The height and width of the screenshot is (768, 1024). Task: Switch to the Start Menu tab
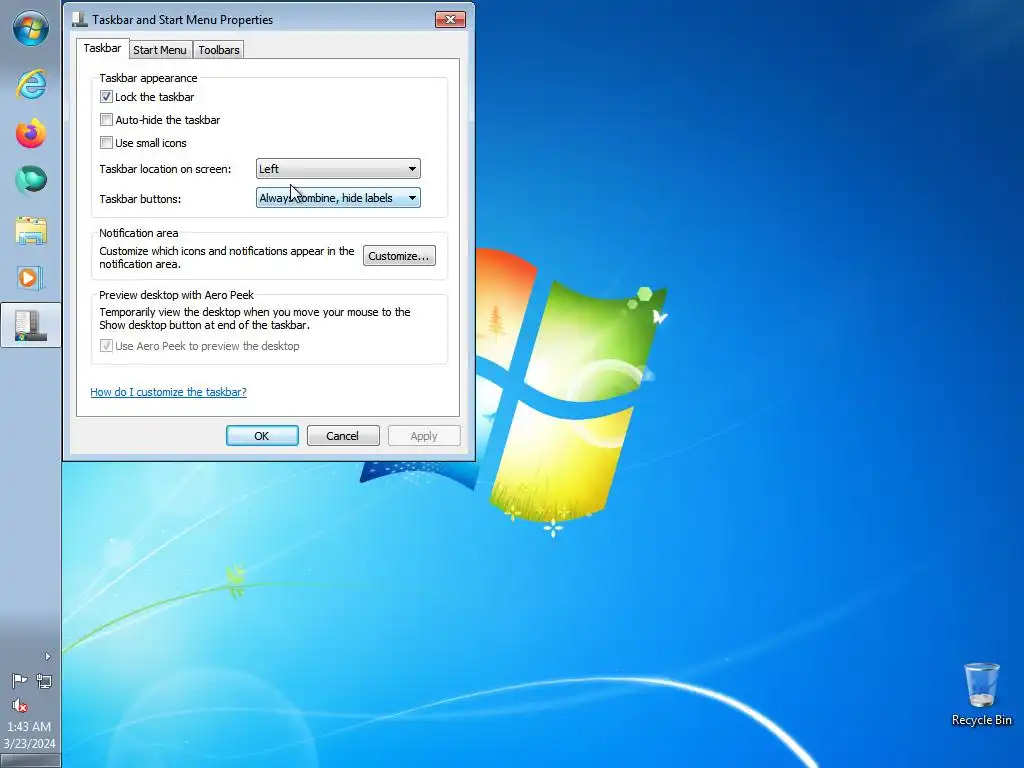coord(160,50)
